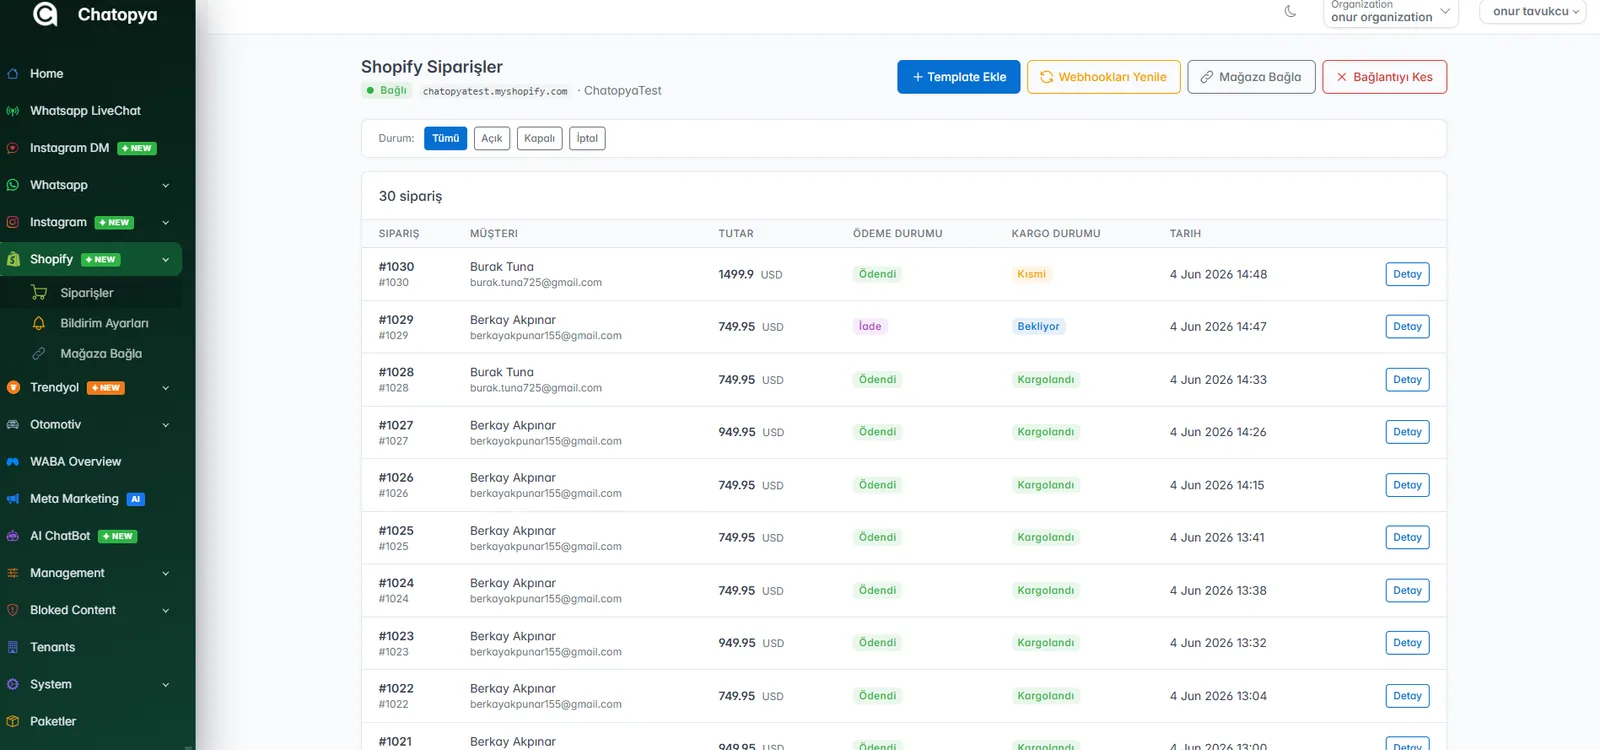
Task: Toggle dark mode moon icon
Action: tap(1290, 12)
